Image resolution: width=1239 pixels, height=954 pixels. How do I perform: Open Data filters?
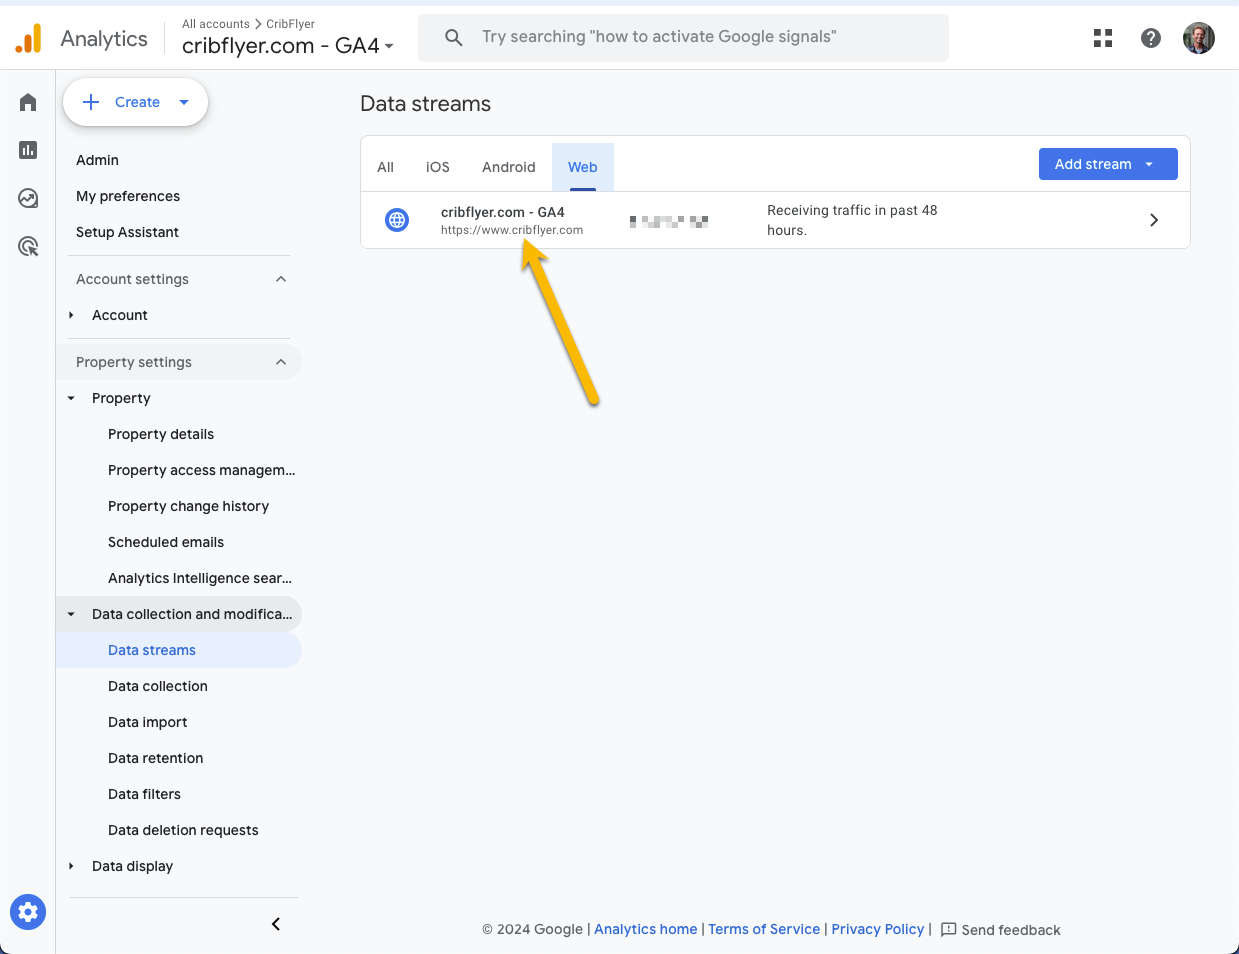point(144,794)
